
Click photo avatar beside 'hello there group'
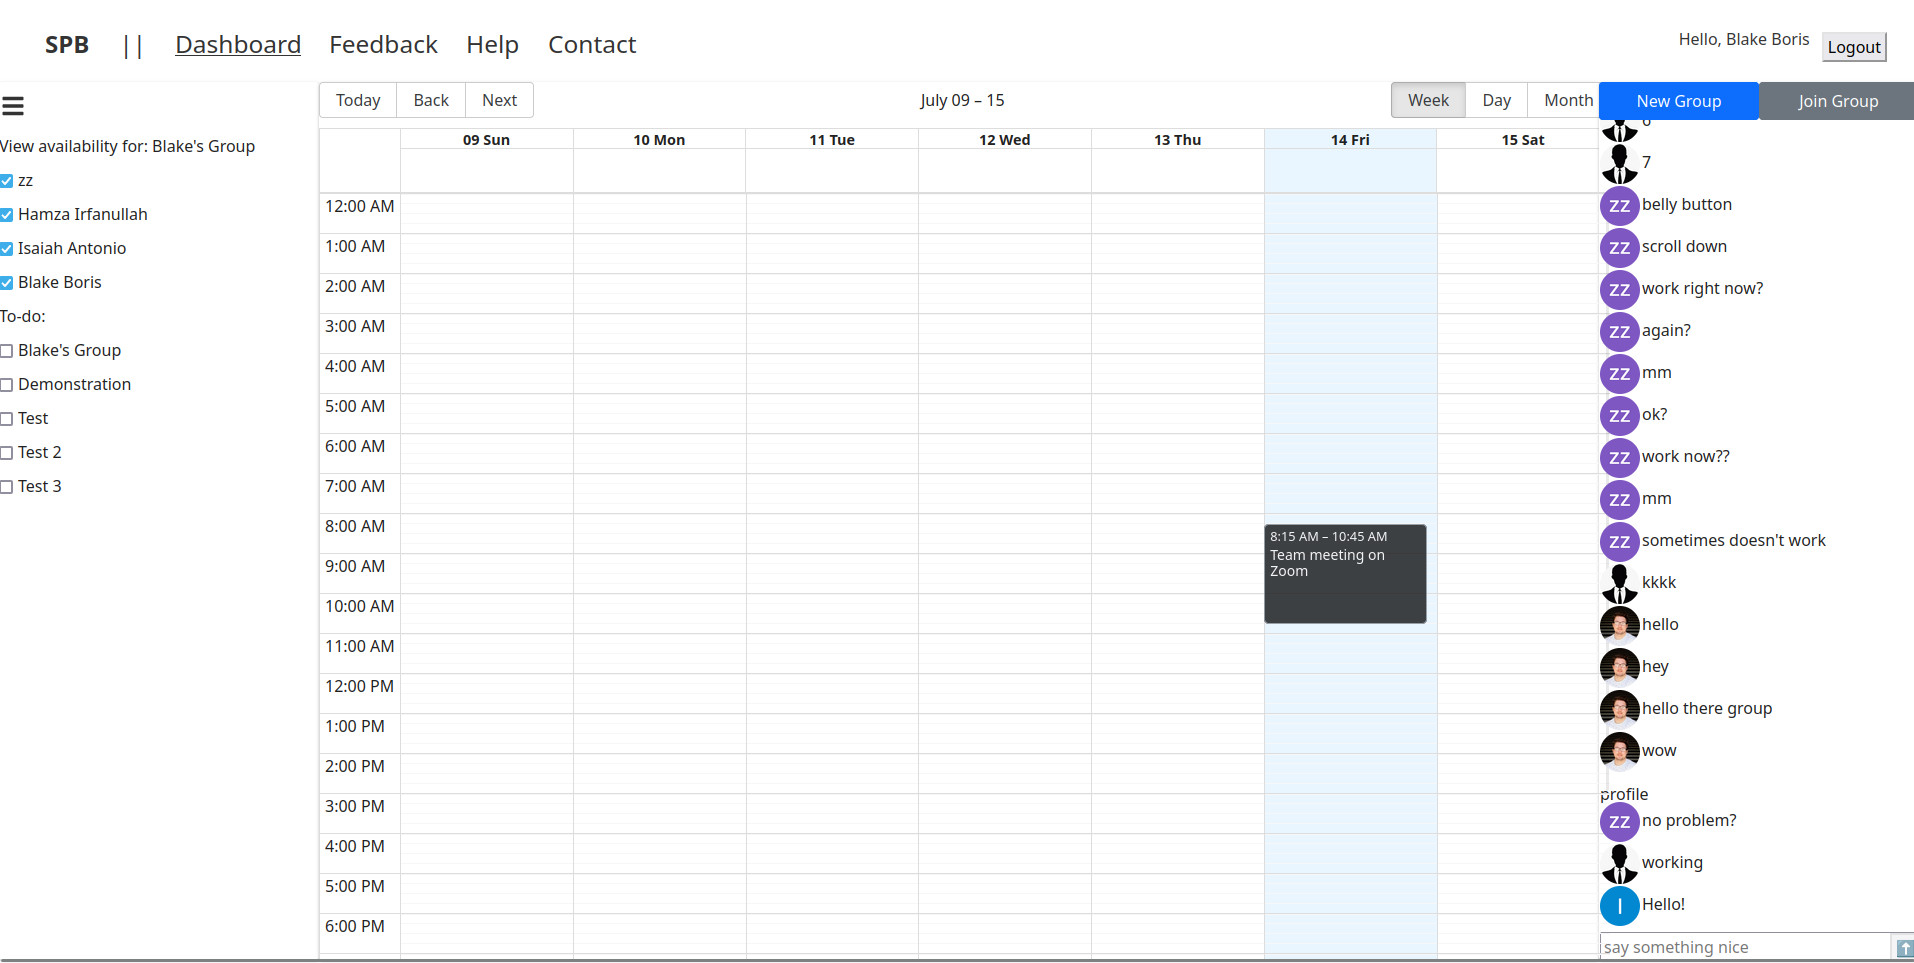[x=1619, y=710]
